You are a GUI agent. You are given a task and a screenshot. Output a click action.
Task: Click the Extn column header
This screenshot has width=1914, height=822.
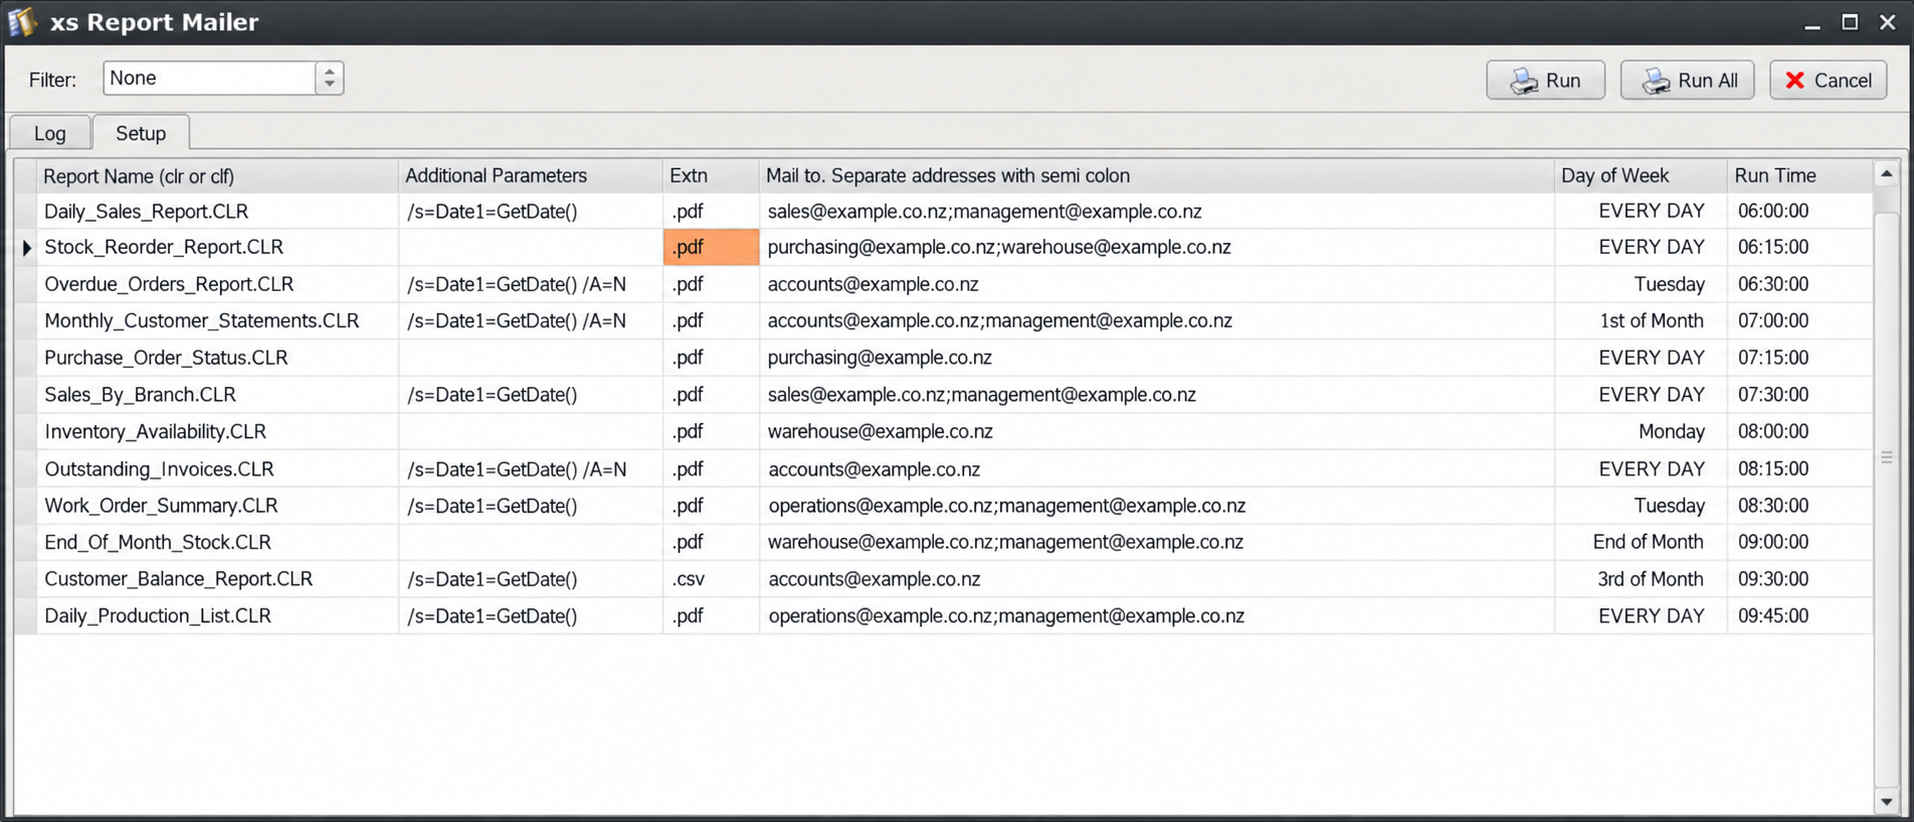[x=711, y=176]
